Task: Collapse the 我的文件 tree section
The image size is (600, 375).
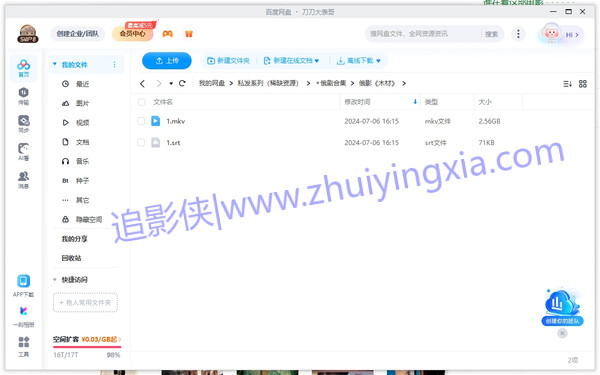Action: (x=55, y=64)
